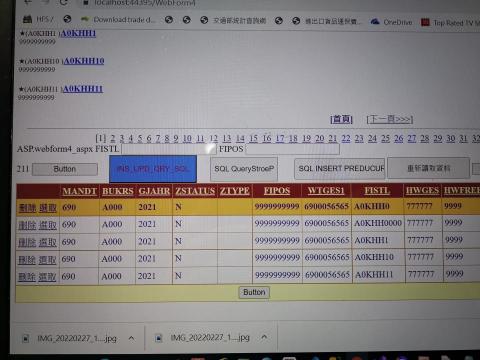Open the A0KHH11 link
480x360 pixels.
83,89
